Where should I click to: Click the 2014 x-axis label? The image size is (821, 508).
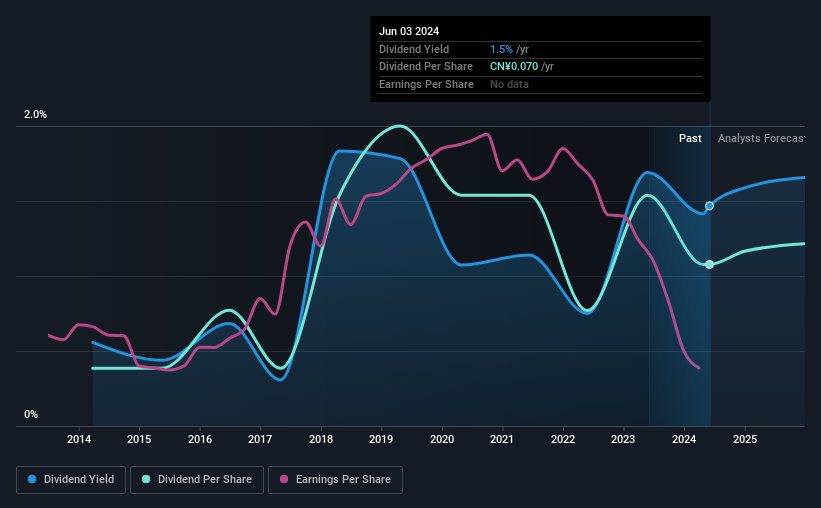(x=79, y=439)
